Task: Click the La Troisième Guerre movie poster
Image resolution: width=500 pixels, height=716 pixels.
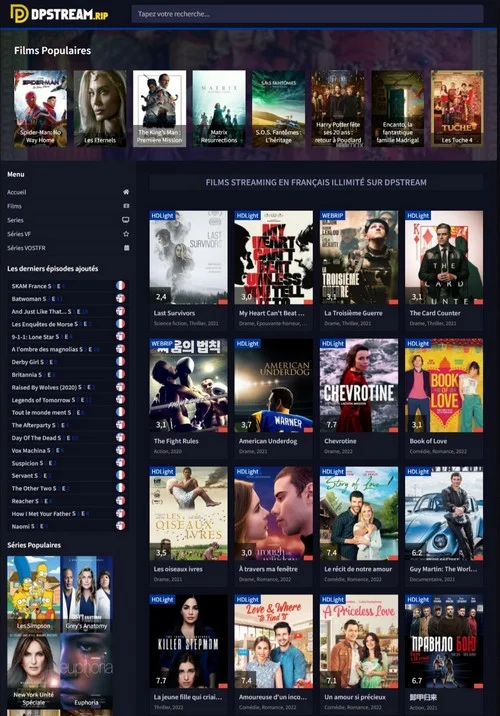Action: [x=359, y=257]
